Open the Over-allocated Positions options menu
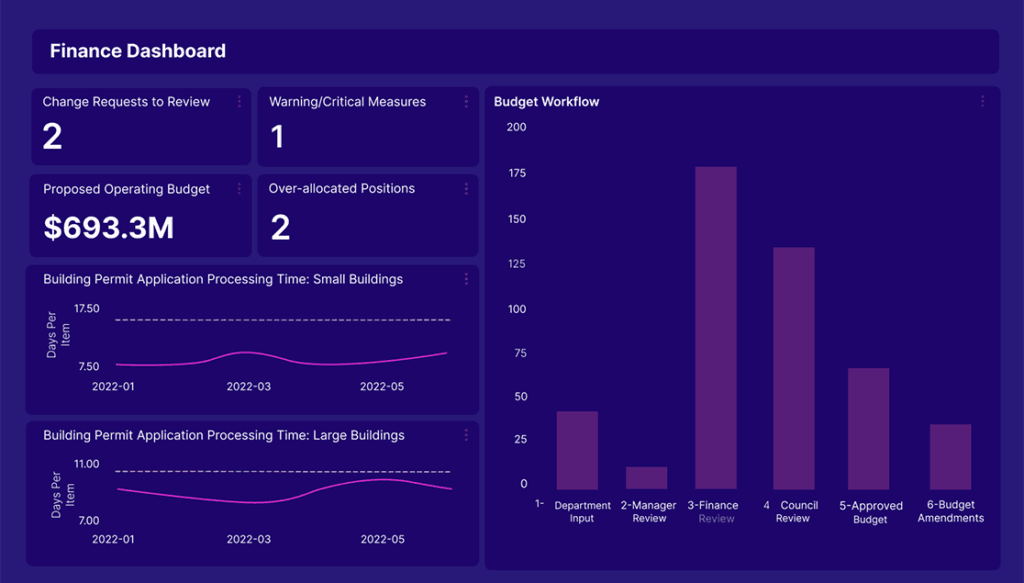This screenshot has height=583, width=1024. pyautogui.click(x=465, y=188)
